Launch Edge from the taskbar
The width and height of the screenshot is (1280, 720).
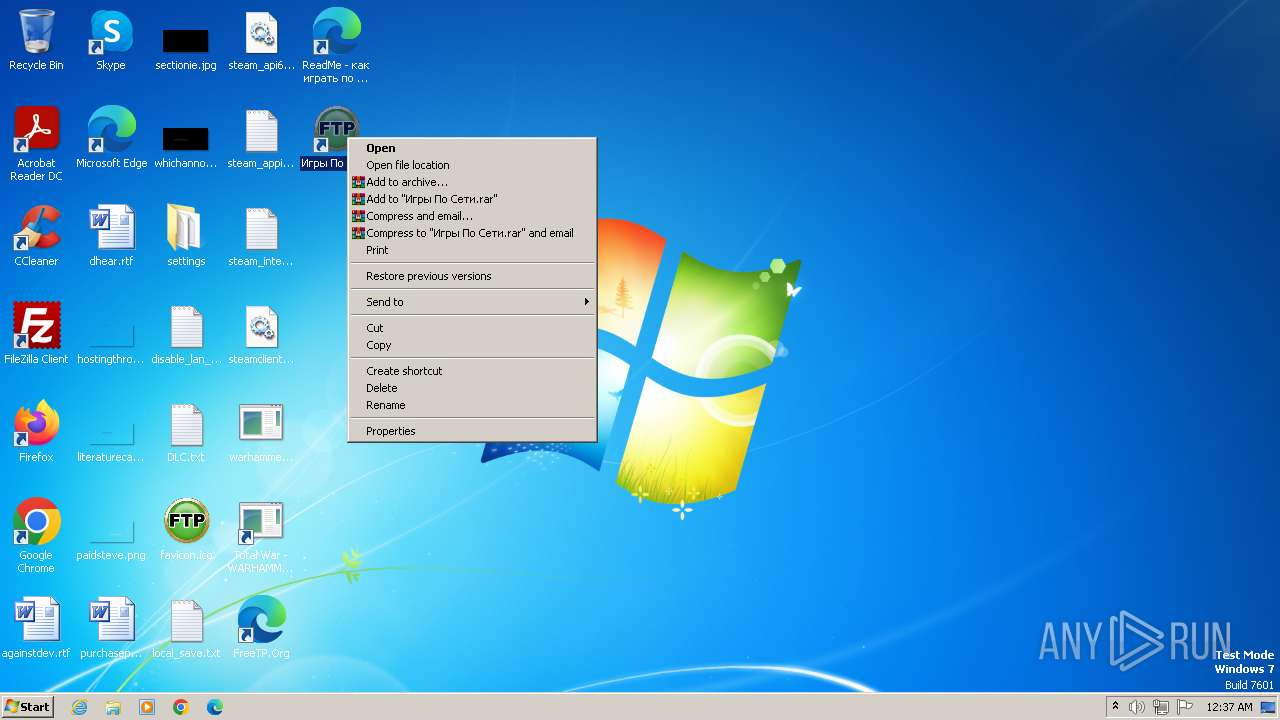[x=215, y=707]
